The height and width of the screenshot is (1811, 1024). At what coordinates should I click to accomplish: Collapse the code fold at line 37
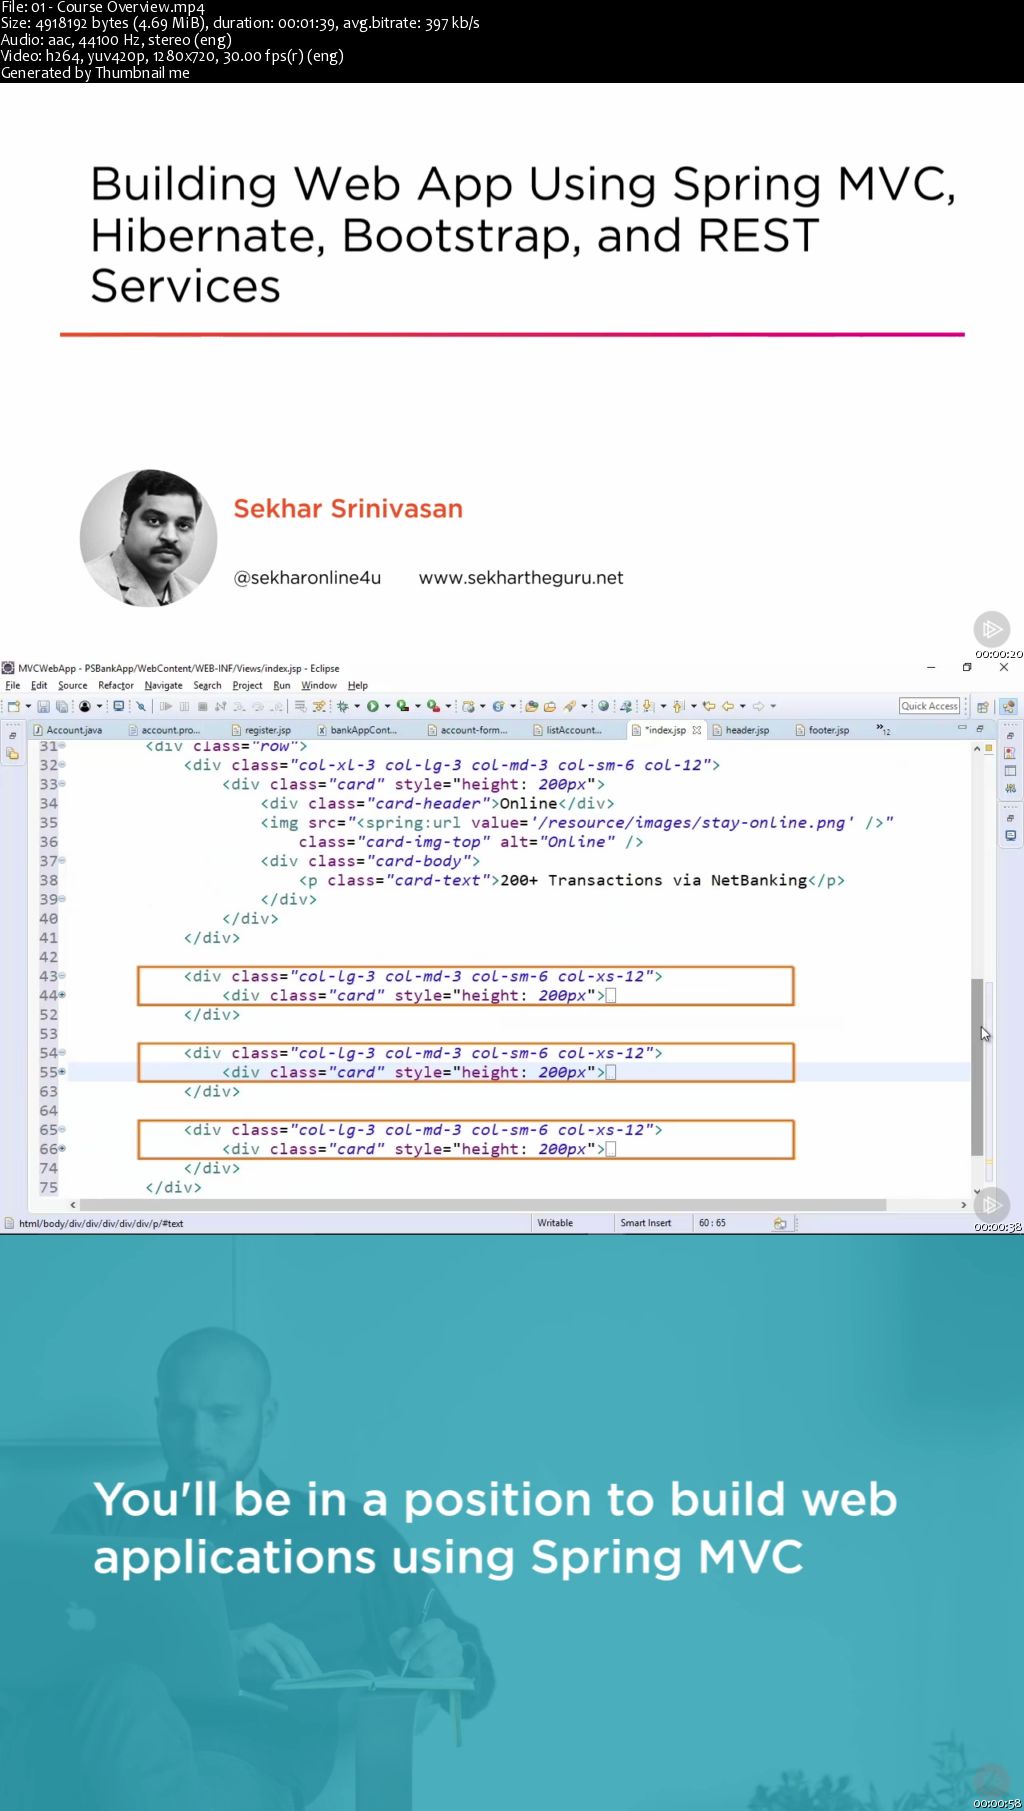(62, 861)
